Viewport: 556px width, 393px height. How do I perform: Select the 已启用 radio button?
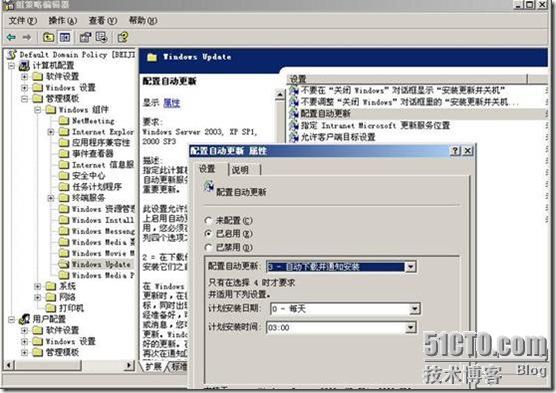point(209,234)
